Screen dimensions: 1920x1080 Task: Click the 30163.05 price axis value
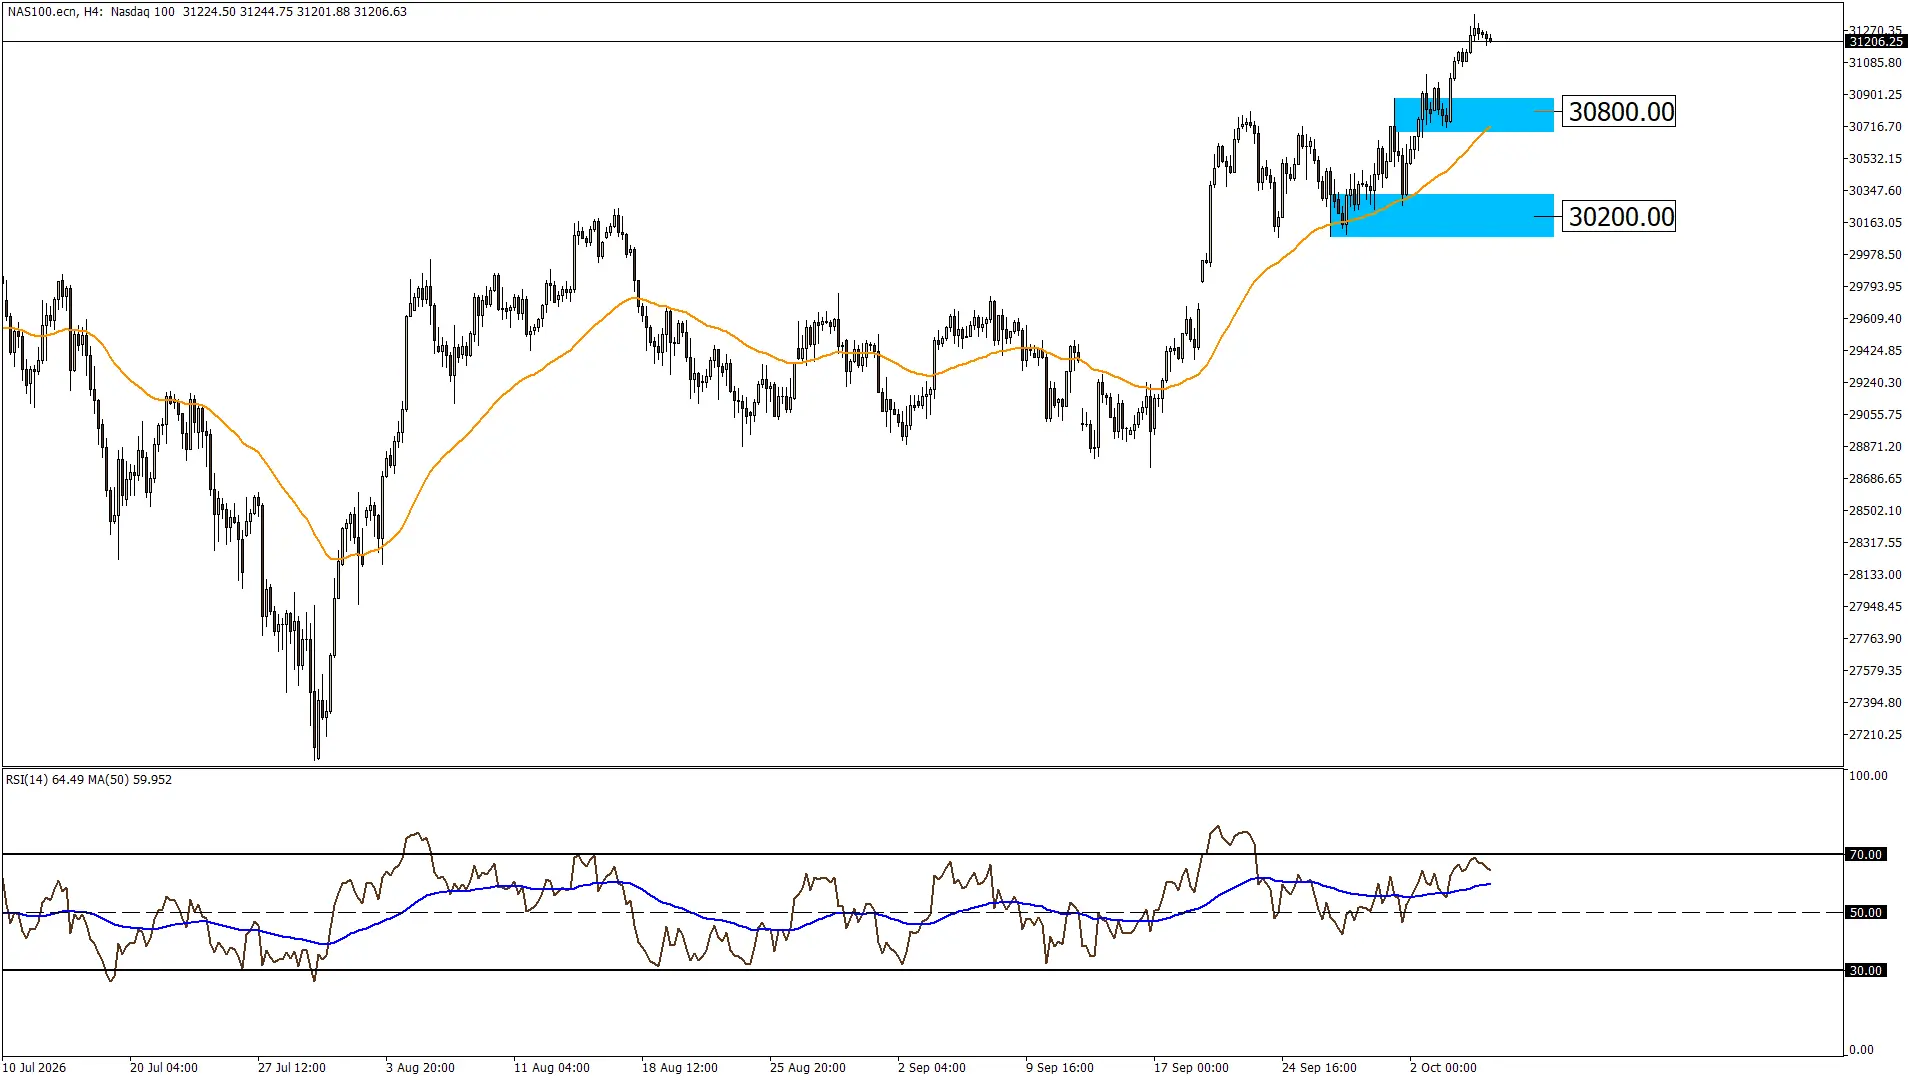click(x=1875, y=223)
